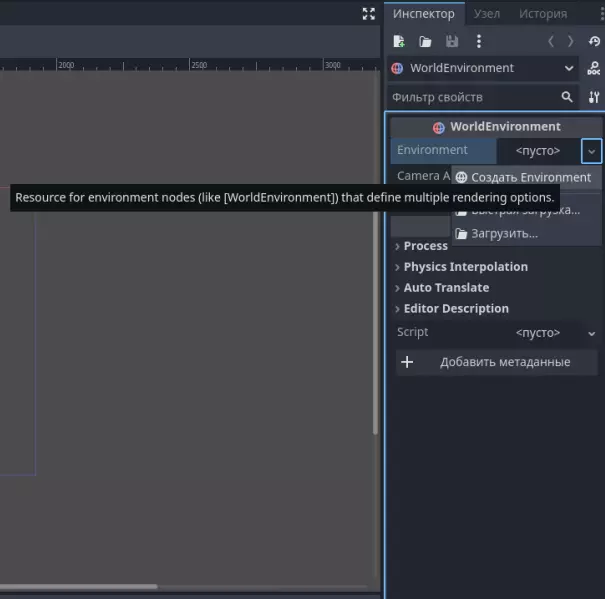Screen dimensions: 605x599
Task: Open documentation for WorldEnvironment
Action: pos(593,68)
